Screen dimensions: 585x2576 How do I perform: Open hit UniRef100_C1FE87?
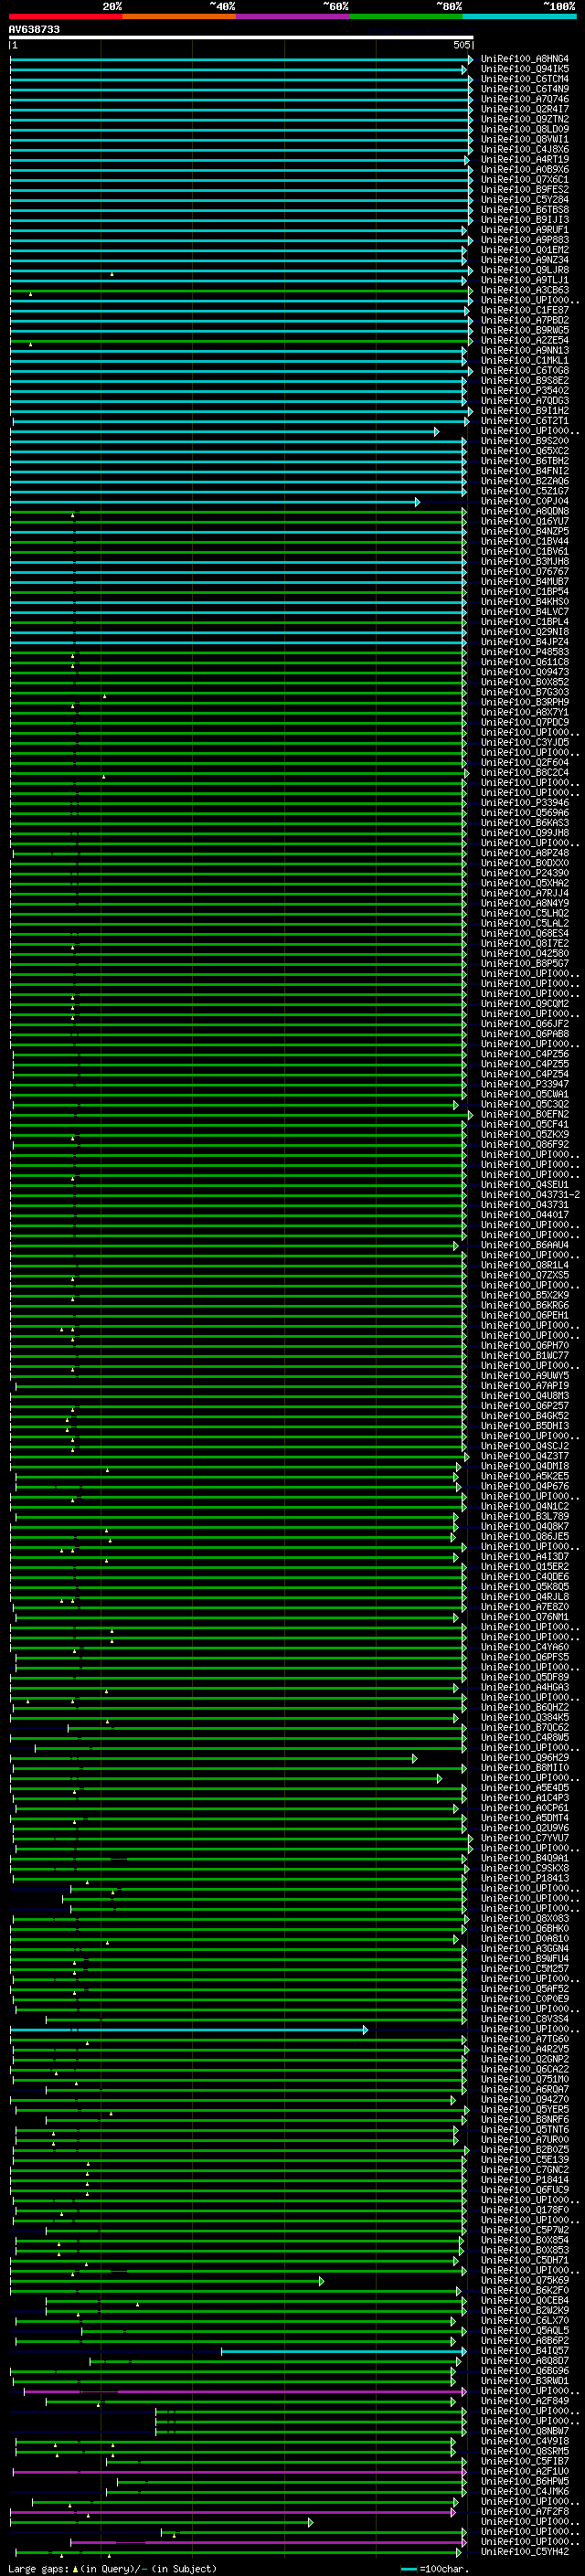(x=525, y=310)
